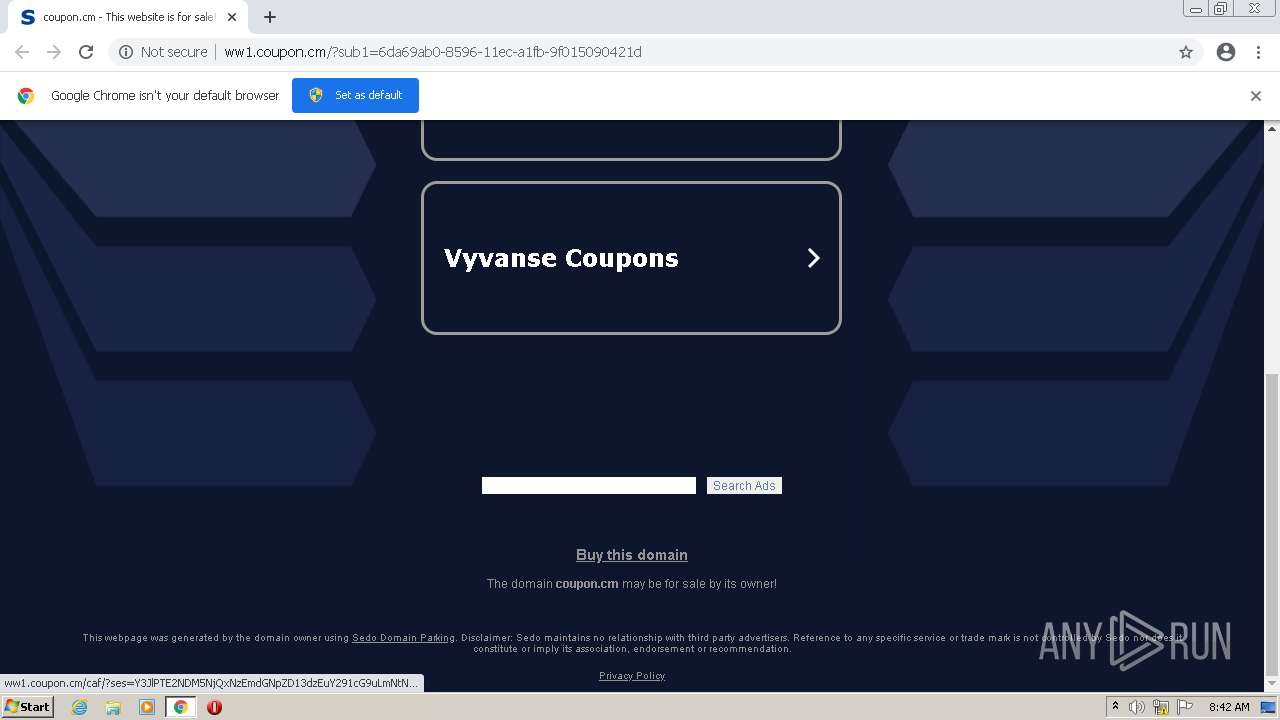The height and width of the screenshot is (720, 1280).
Task: Open the file explorer taskbar icon
Action: pyautogui.click(x=113, y=707)
